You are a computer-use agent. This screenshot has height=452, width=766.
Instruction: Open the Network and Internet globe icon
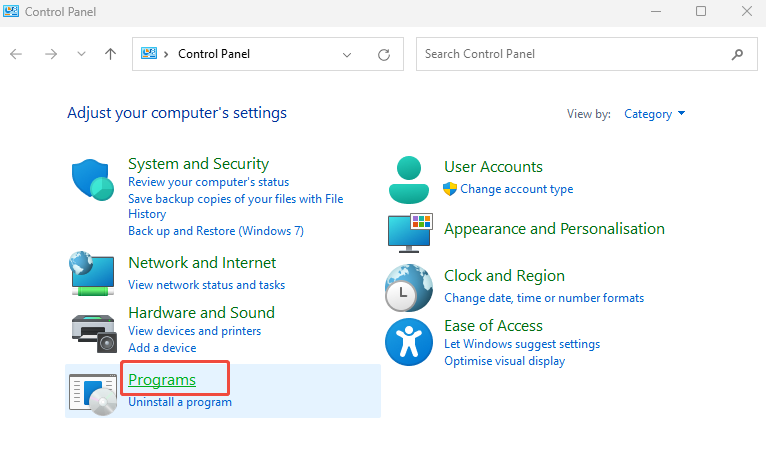[x=93, y=273]
